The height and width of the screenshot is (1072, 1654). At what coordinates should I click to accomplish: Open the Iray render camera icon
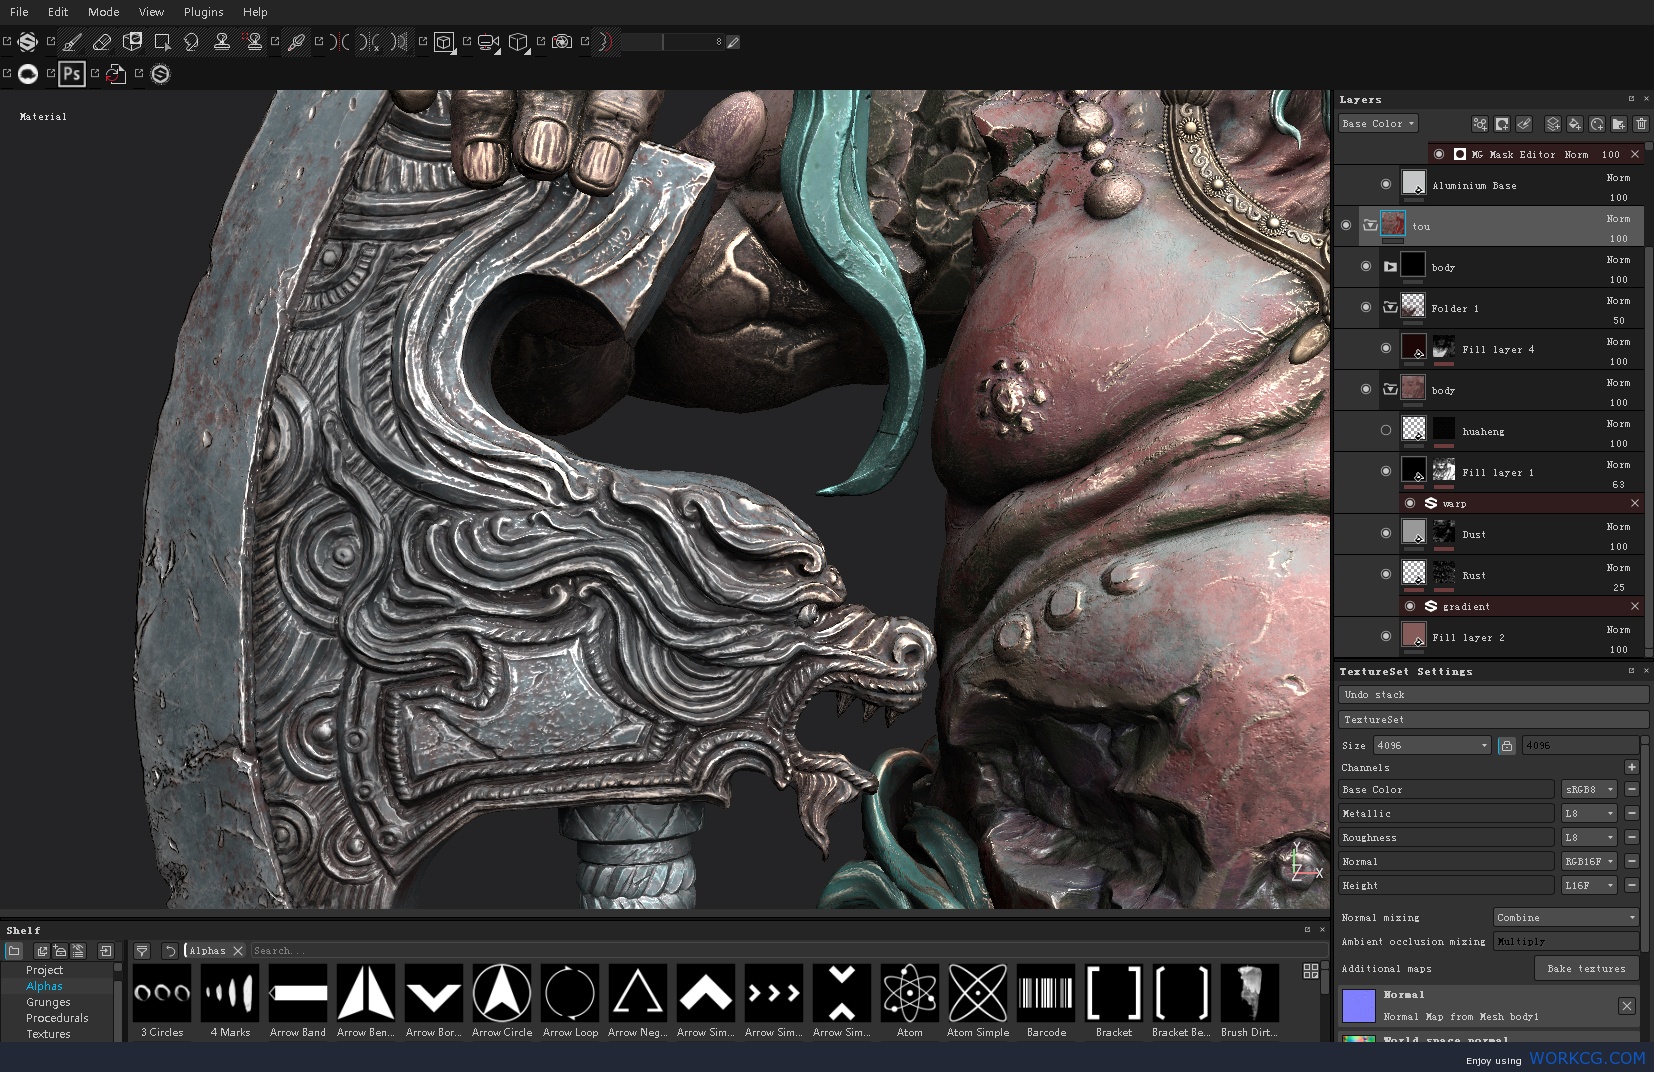click(562, 42)
